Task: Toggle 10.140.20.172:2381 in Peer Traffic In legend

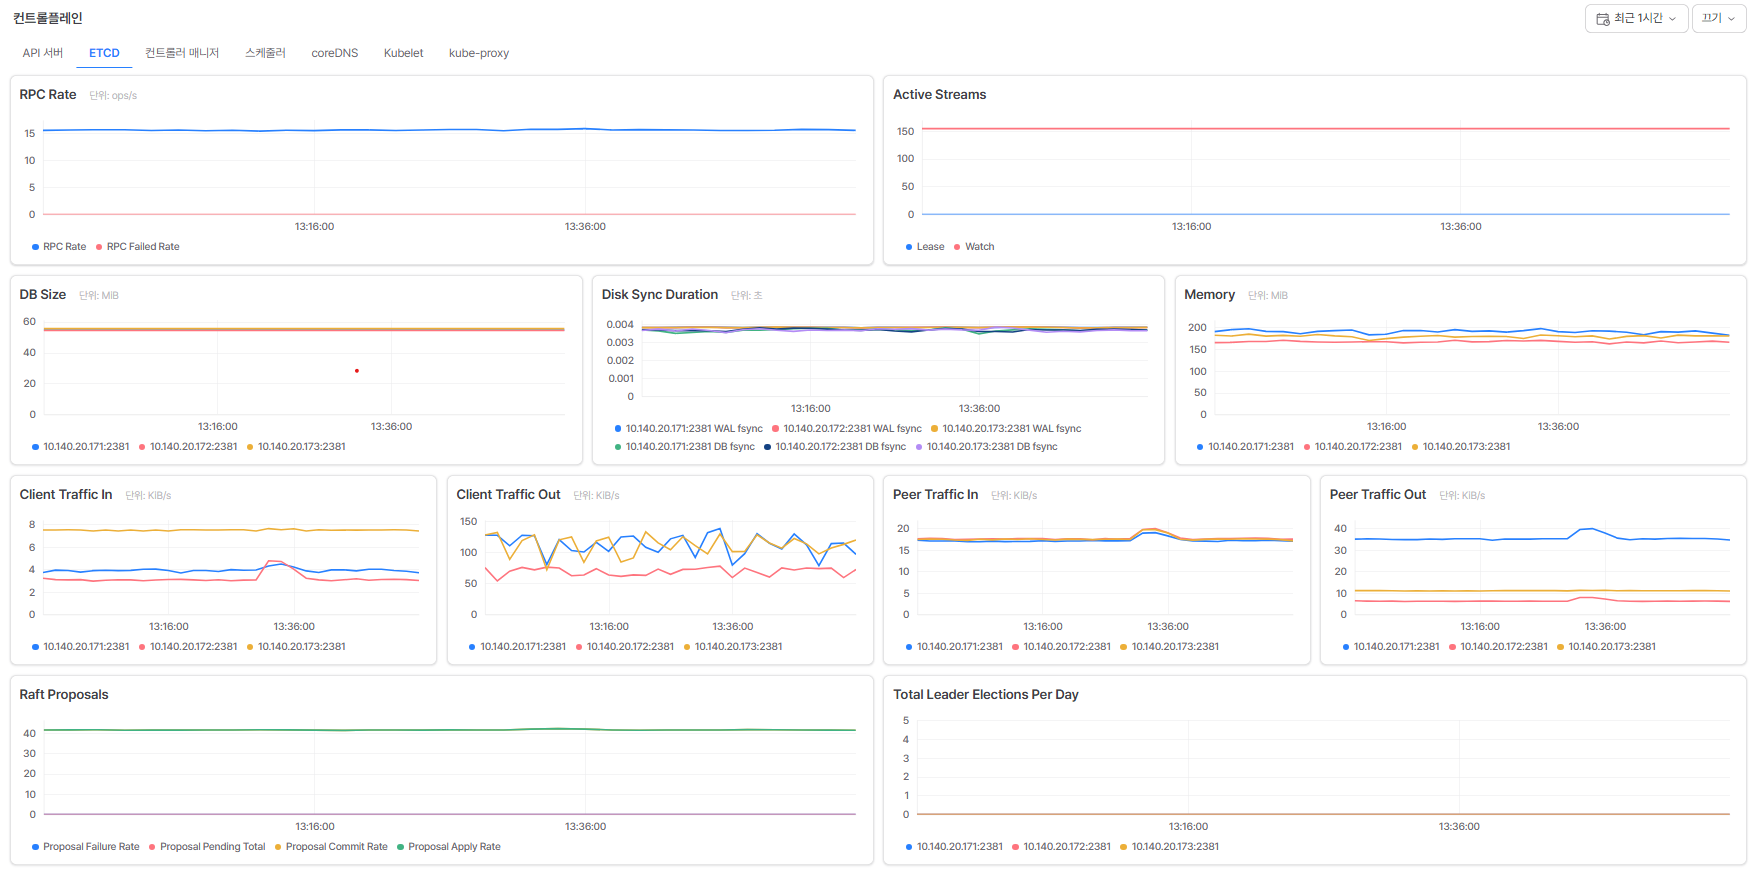Action: 1061,647
